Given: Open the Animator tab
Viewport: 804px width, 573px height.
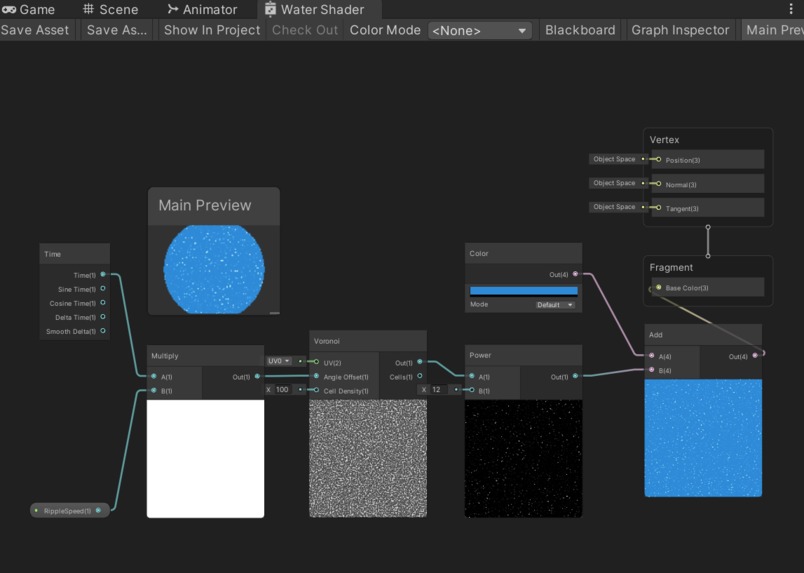Looking at the screenshot, I should click(203, 9).
